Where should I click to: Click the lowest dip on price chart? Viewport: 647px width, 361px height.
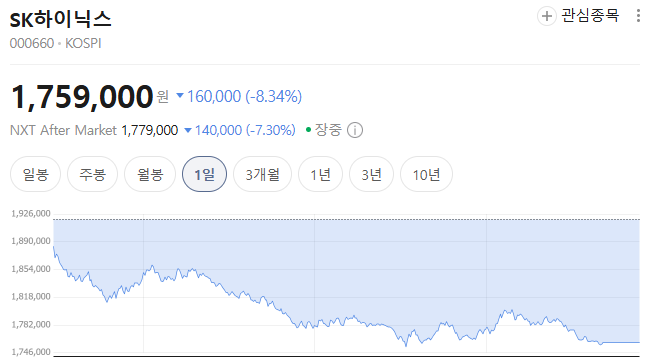tap(406, 345)
